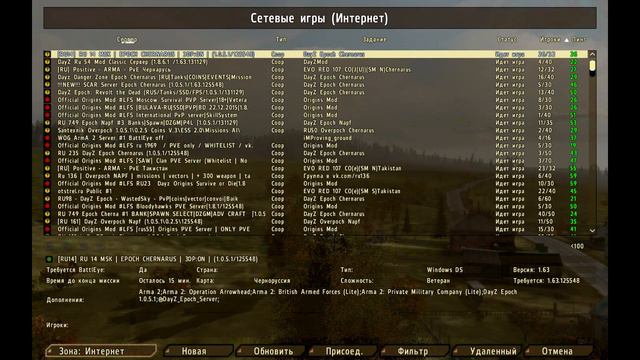Click the server list scrollbar down arrow
The width and height of the screenshot is (640, 360).
coord(592,231)
